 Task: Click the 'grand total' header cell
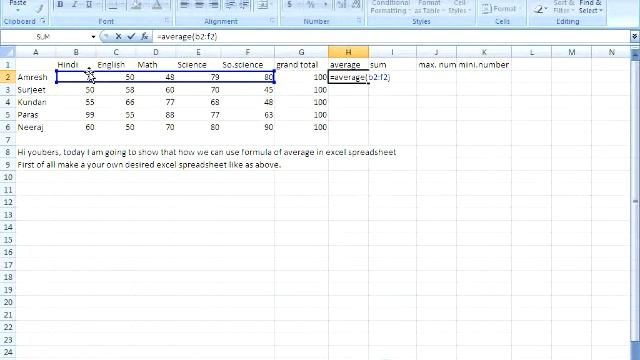pos(301,64)
